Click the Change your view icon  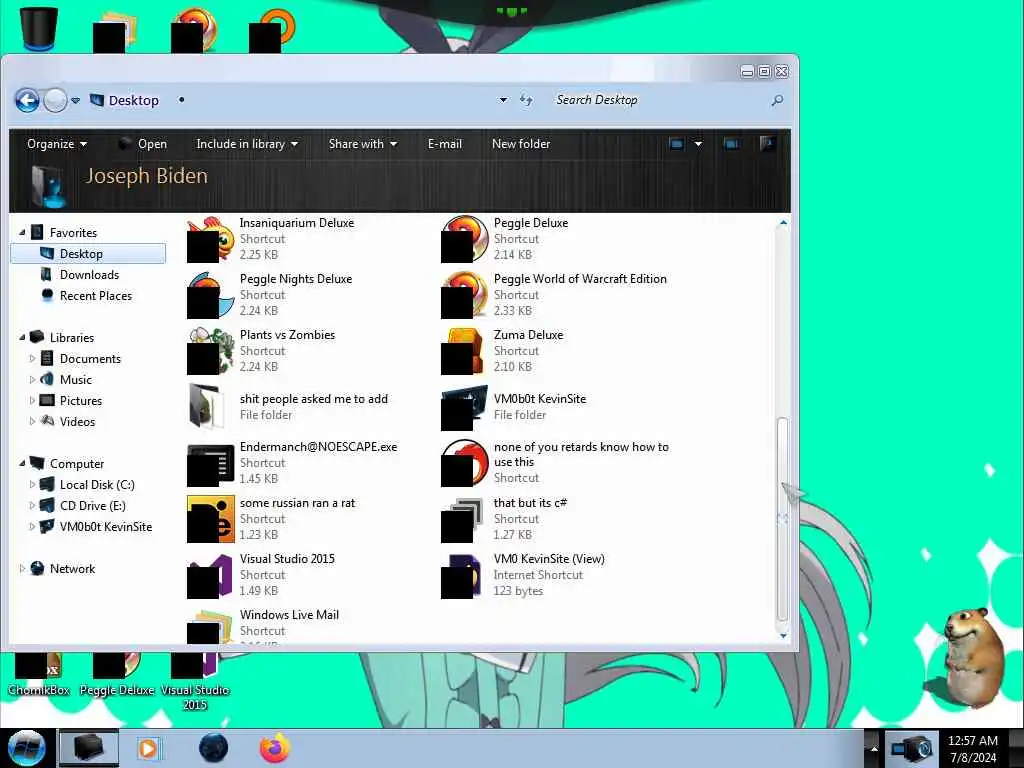677,144
